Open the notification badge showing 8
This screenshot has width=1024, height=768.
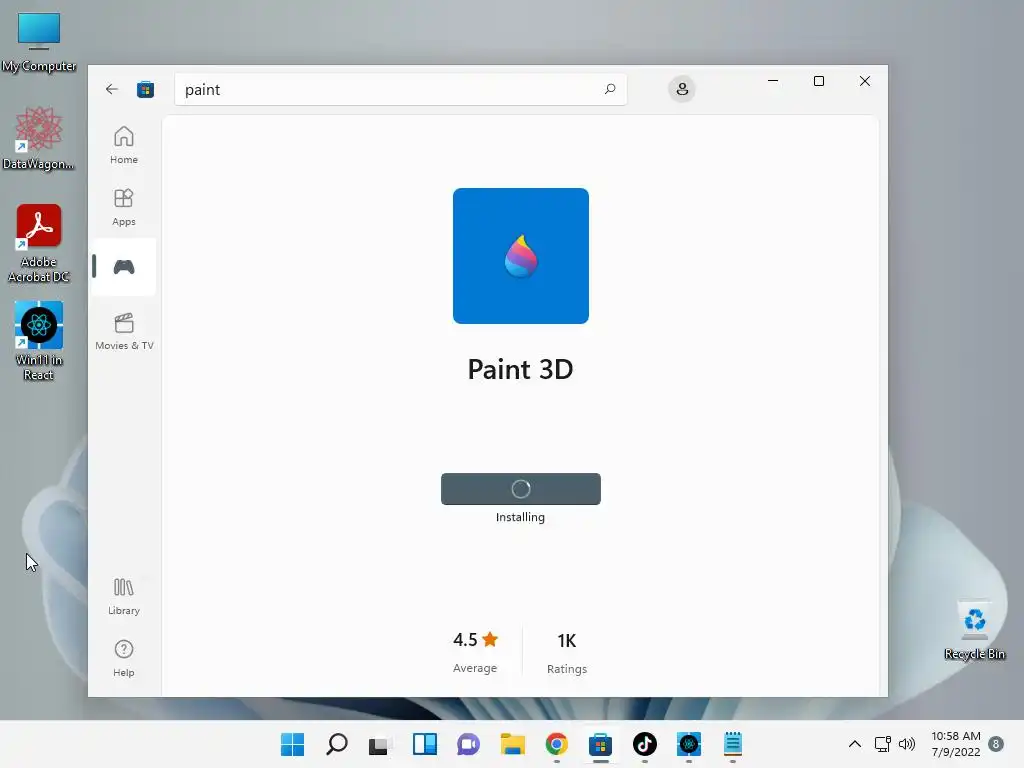[x=996, y=744]
